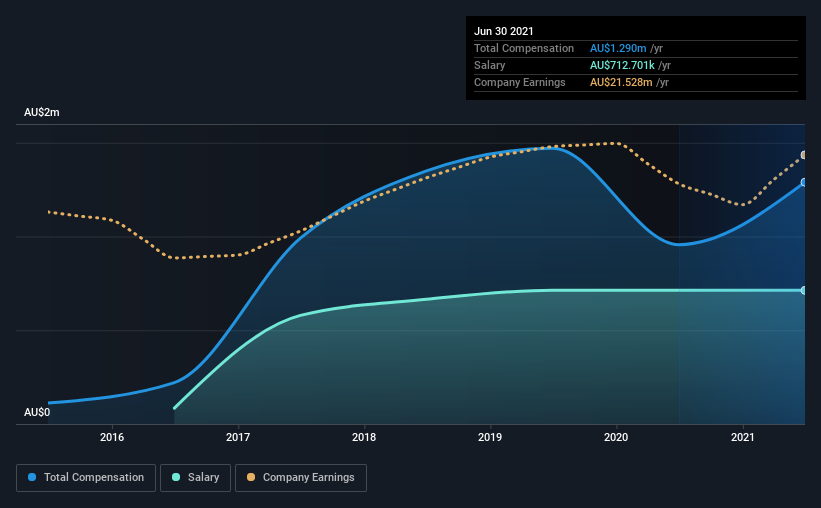Click the Total Compensation label in tooltip
821x508 pixels.
(x=524, y=48)
